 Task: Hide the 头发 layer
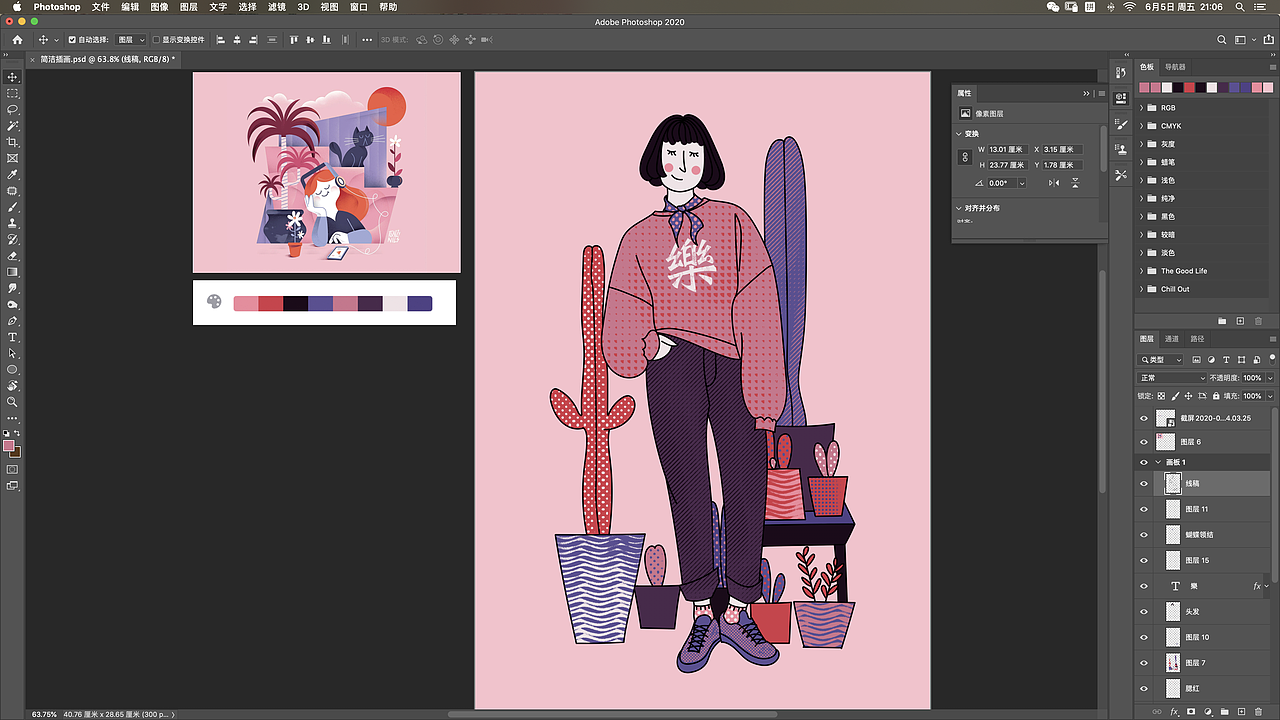[x=1144, y=611]
